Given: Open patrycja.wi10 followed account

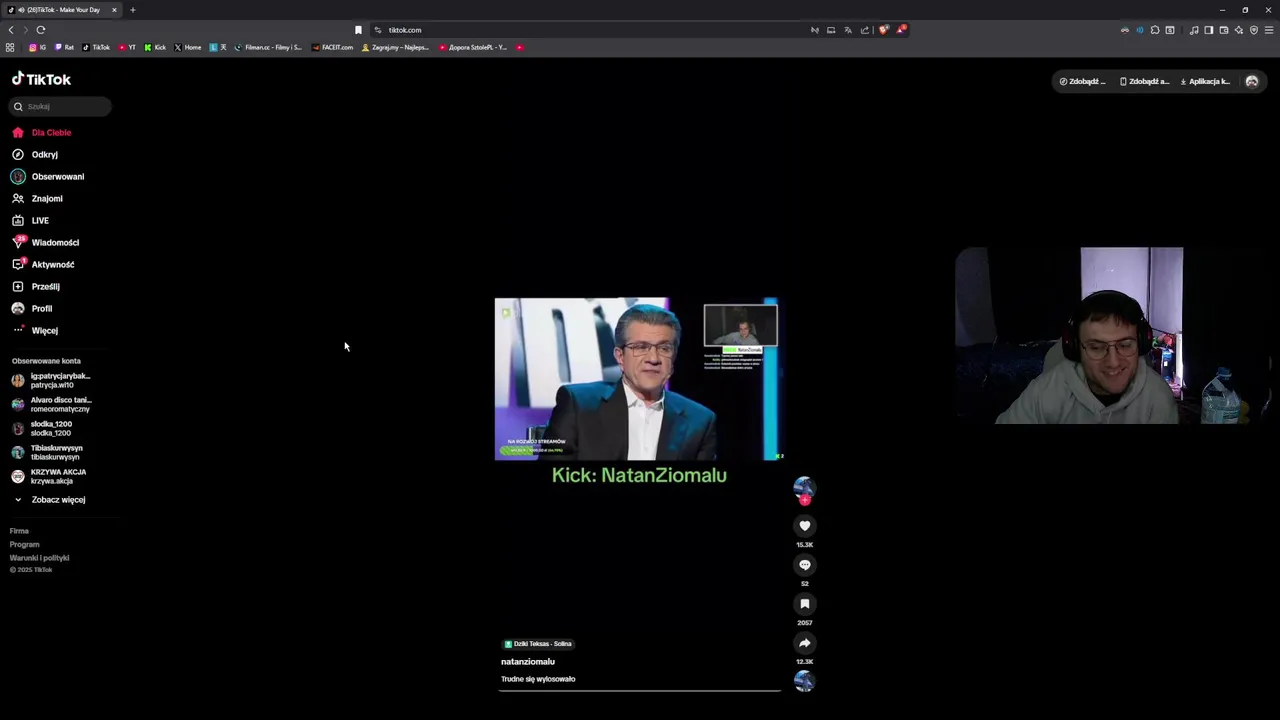Looking at the screenshot, I should (x=51, y=380).
